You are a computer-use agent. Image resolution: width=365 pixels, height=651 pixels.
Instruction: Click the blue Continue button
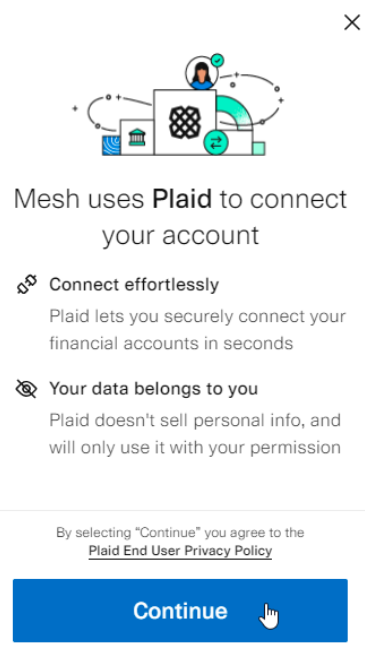[x=180, y=610]
